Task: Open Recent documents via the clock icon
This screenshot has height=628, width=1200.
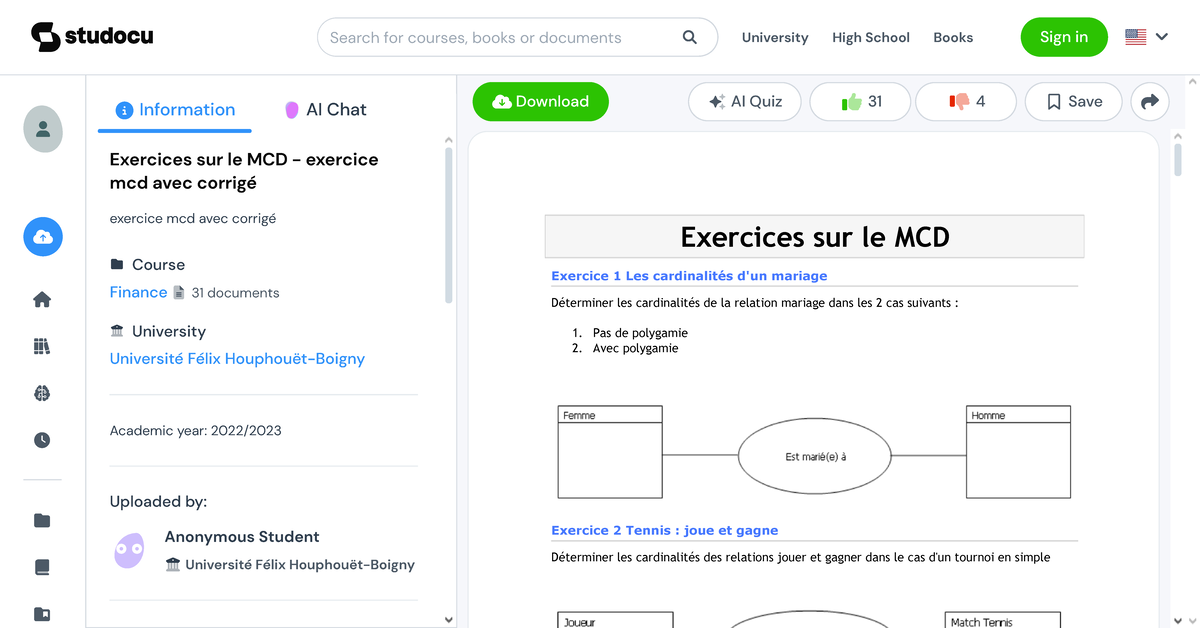Action: [x=42, y=439]
